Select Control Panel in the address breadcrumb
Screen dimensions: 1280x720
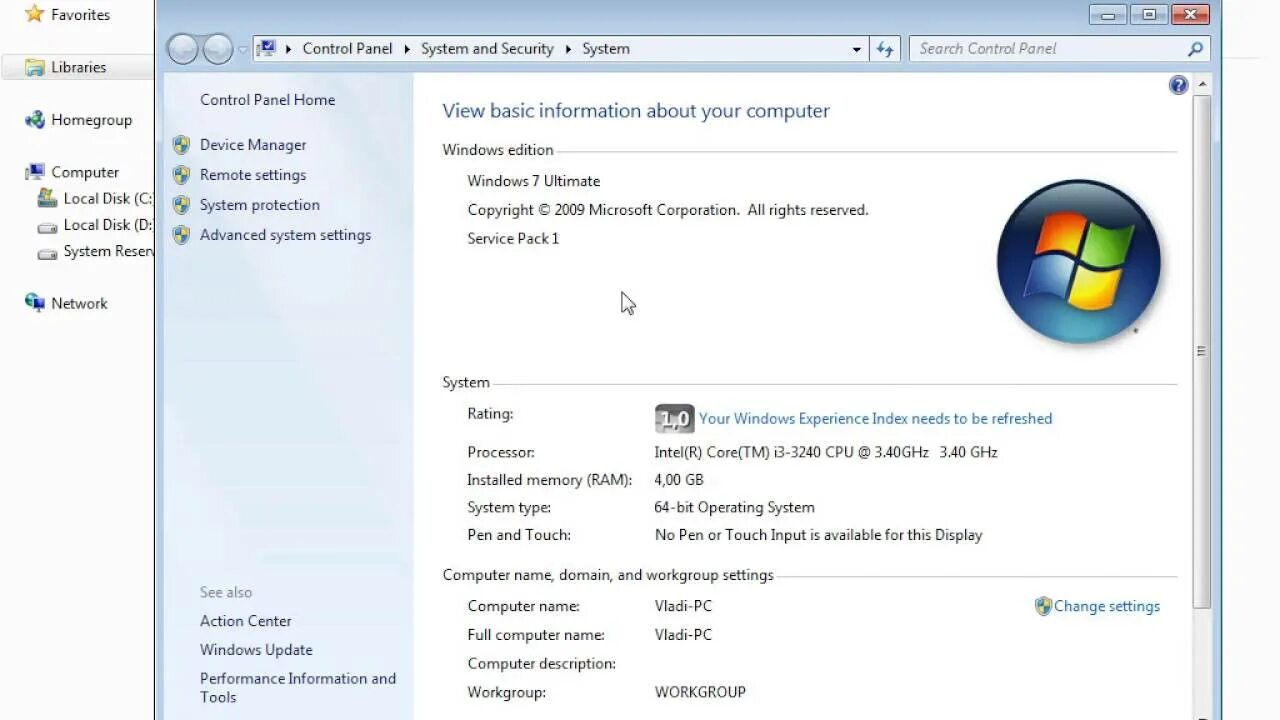(347, 48)
